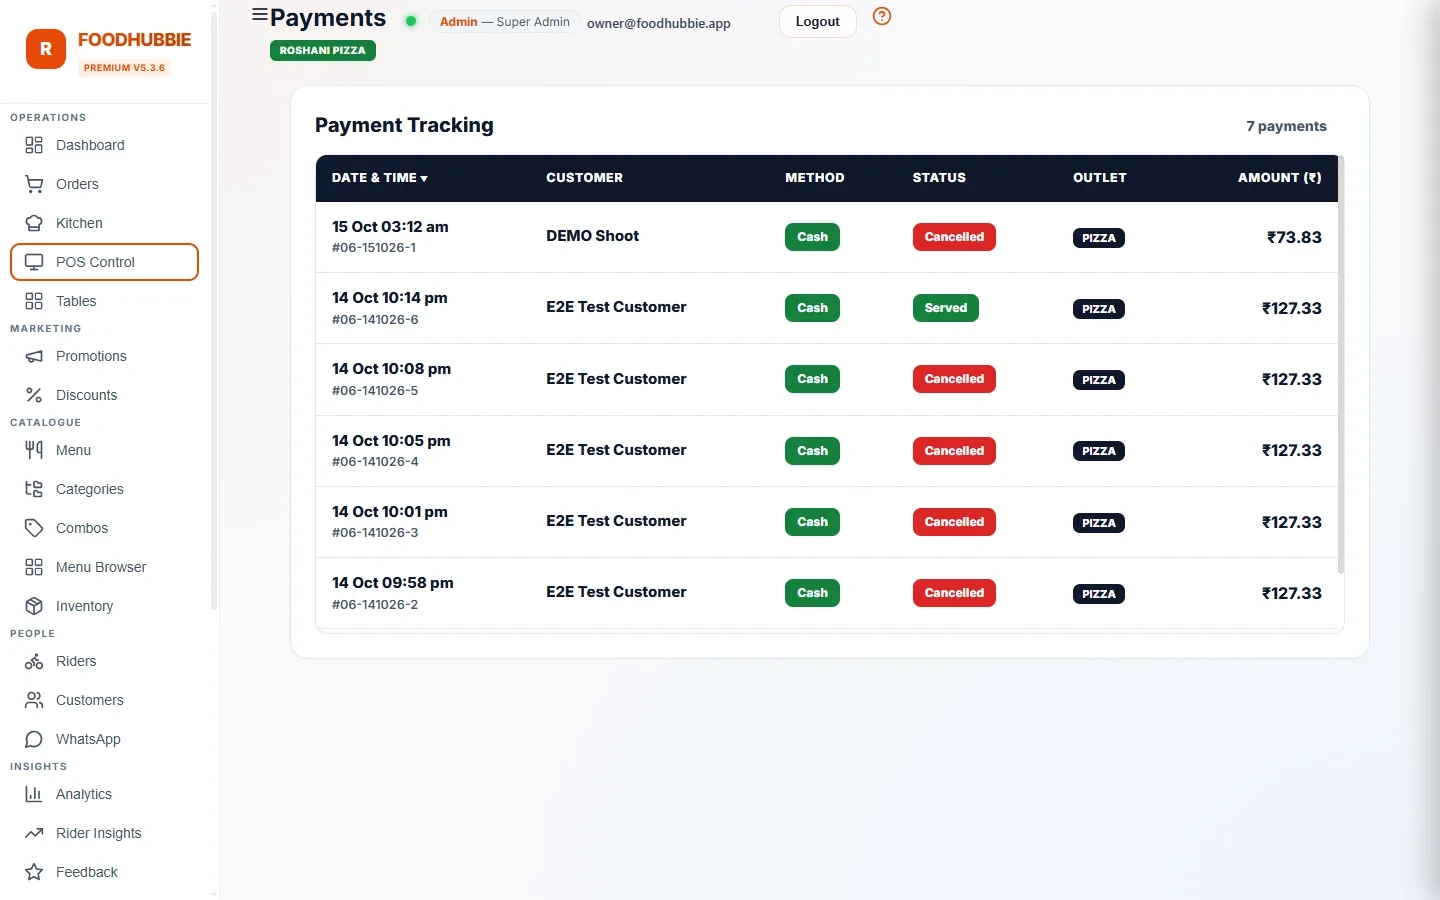Click the Admin — Super Admin role badge
1440x900 pixels.
(505, 21)
